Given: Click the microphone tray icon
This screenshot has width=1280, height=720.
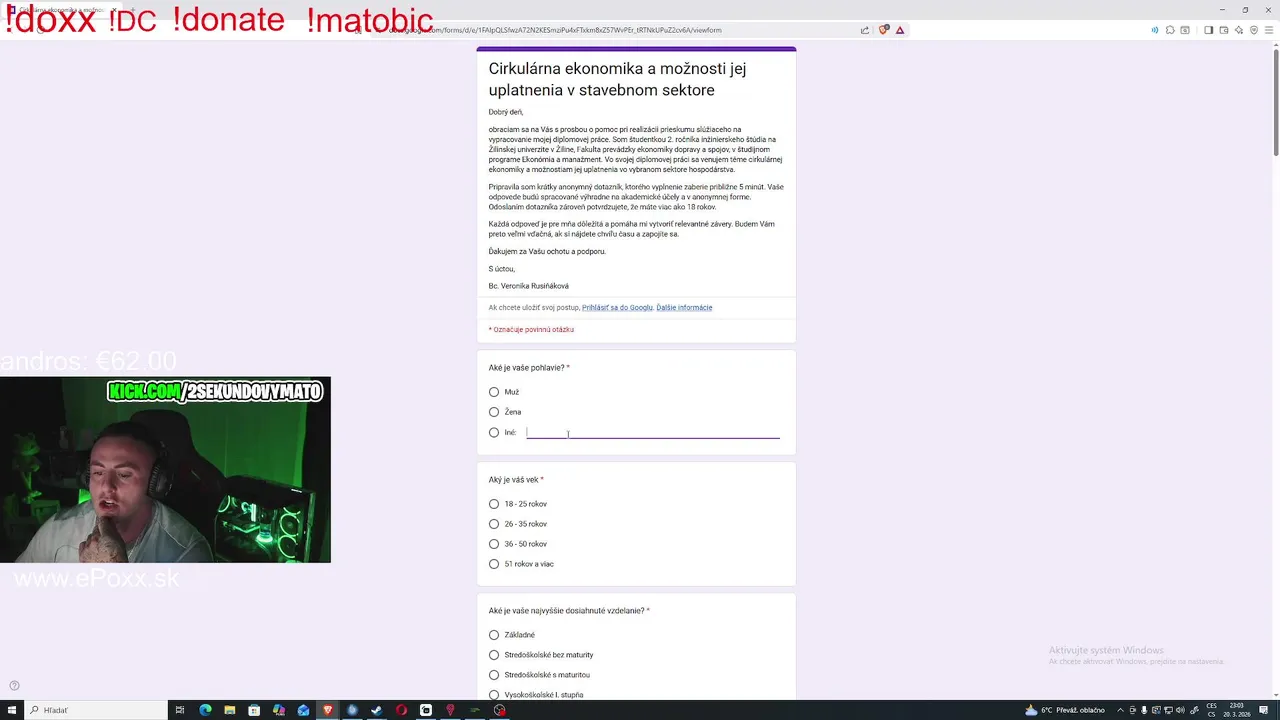Looking at the screenshot, I should pyautogui.click(x=1144, y=710).
